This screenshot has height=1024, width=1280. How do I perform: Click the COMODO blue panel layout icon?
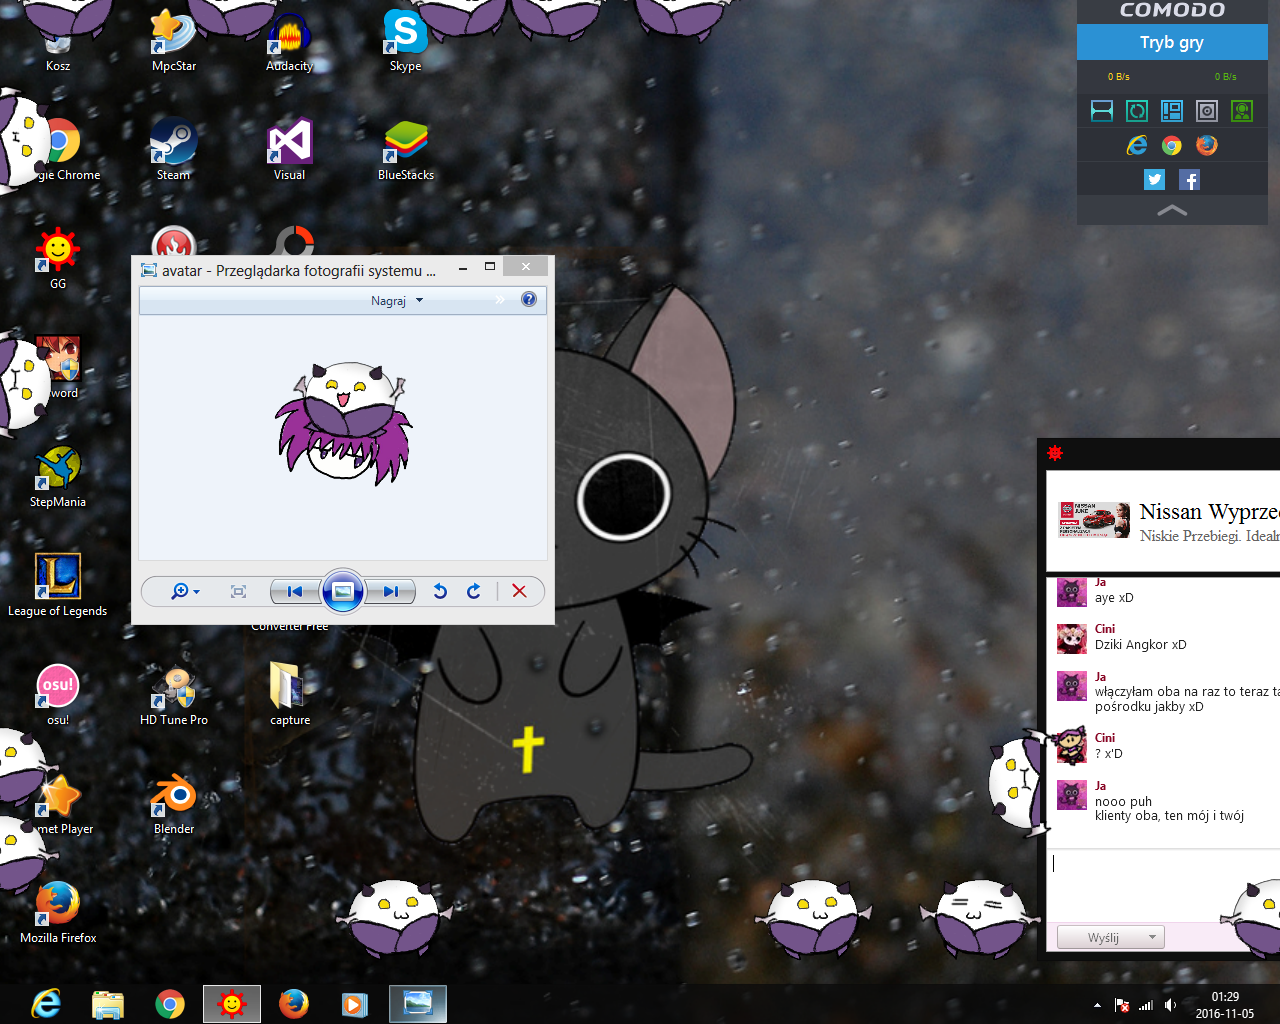(x=1172, y=111)
